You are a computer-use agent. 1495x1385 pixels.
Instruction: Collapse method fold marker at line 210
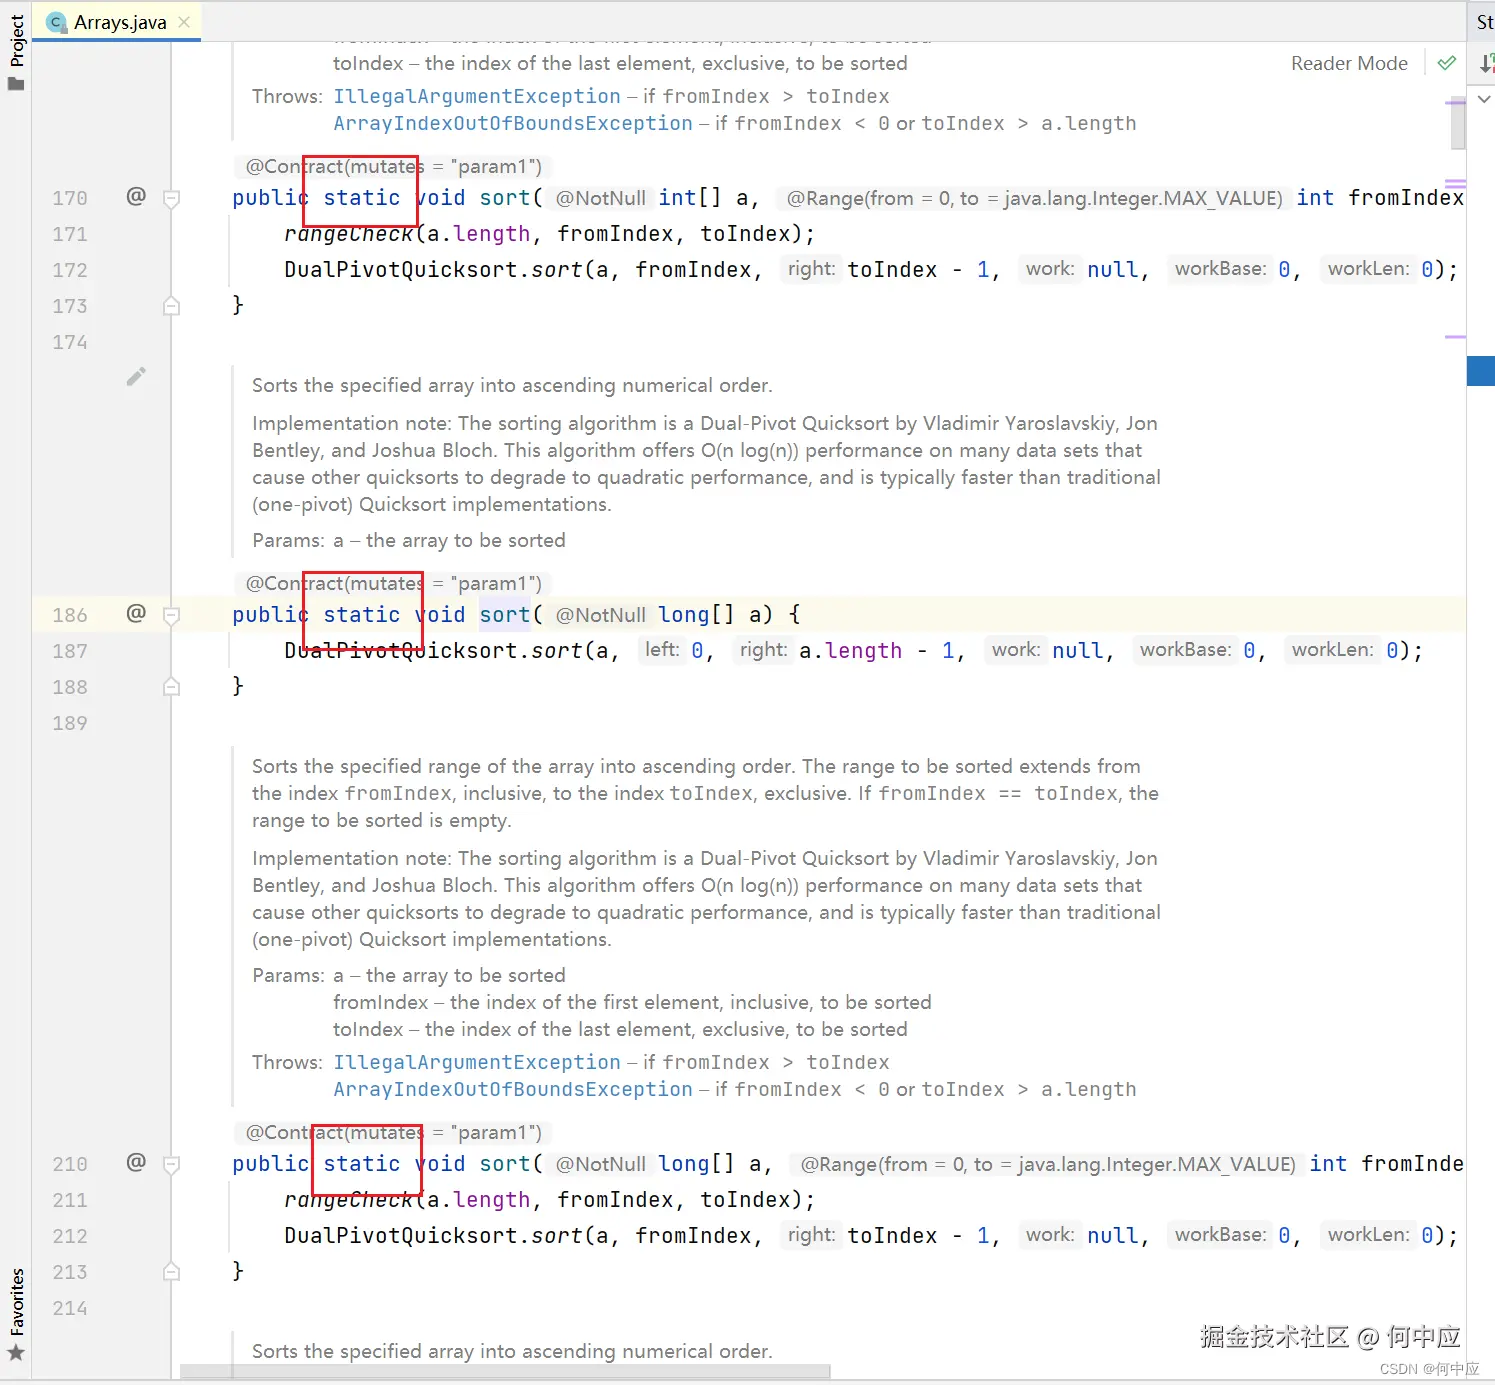pyautogui.click(x=172, y=1164)
